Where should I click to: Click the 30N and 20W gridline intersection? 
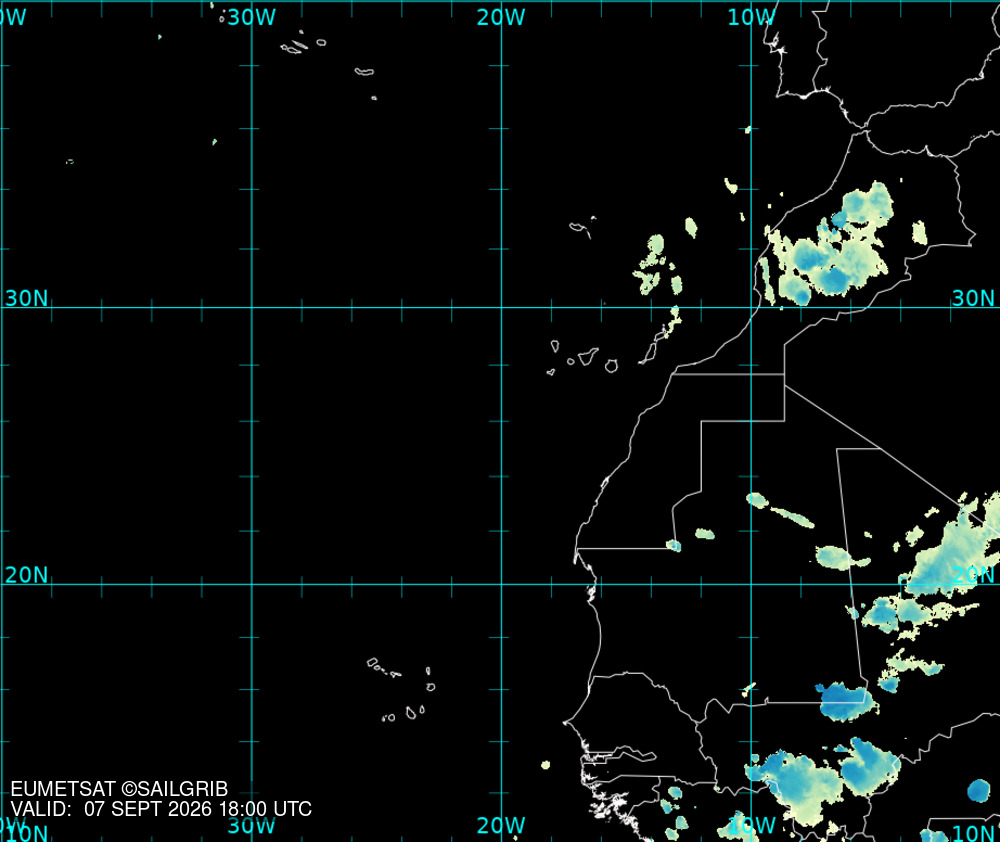pos(501,307)
